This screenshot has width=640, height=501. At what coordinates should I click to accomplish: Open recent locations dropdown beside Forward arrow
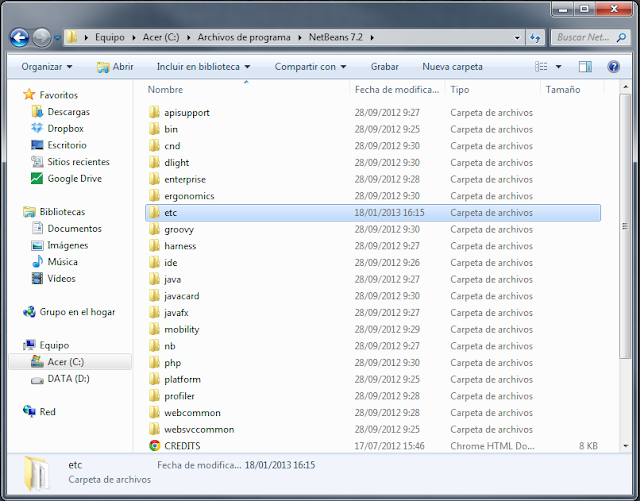pyautogui.click(x=58, y=38)
